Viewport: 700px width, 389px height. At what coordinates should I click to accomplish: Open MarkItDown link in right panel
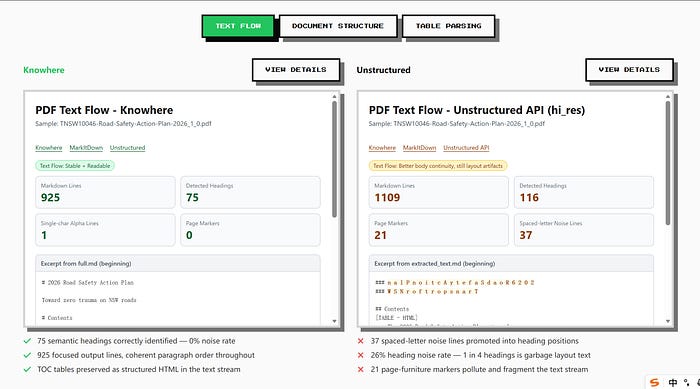[x=420, y=148]
